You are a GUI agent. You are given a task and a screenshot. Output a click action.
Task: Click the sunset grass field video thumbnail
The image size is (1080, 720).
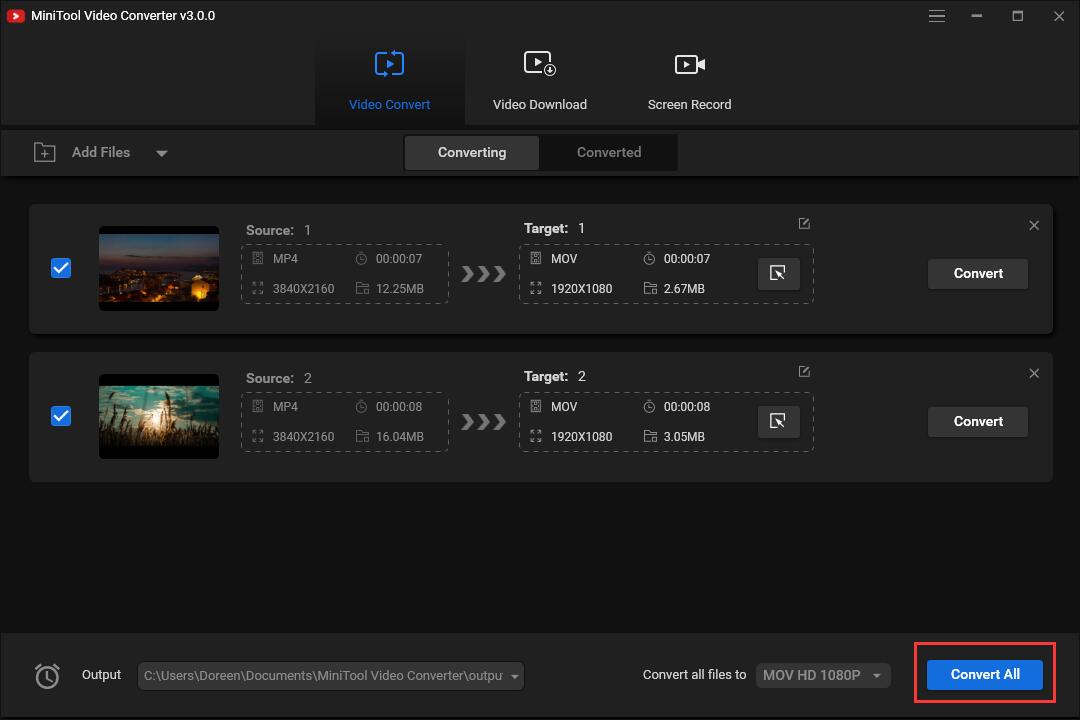(x=159, y=416)
